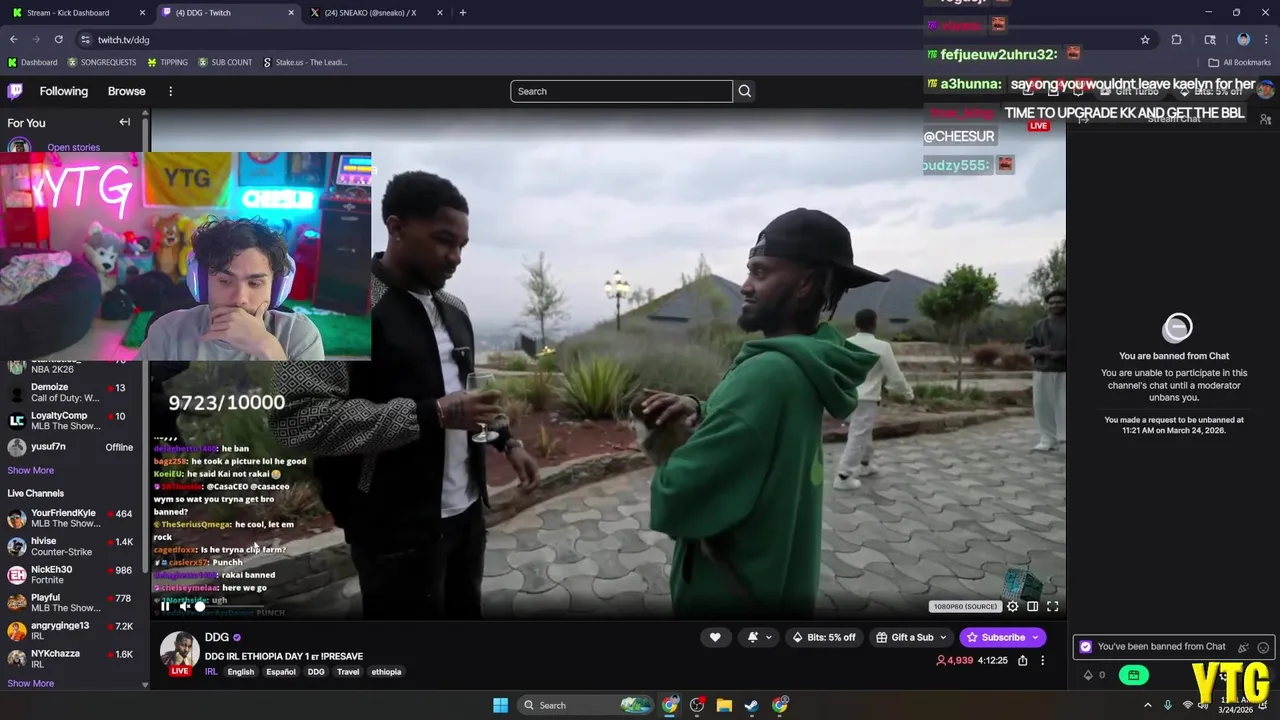
Task: Open notification bell dropdown
Action: pos(757,637)
